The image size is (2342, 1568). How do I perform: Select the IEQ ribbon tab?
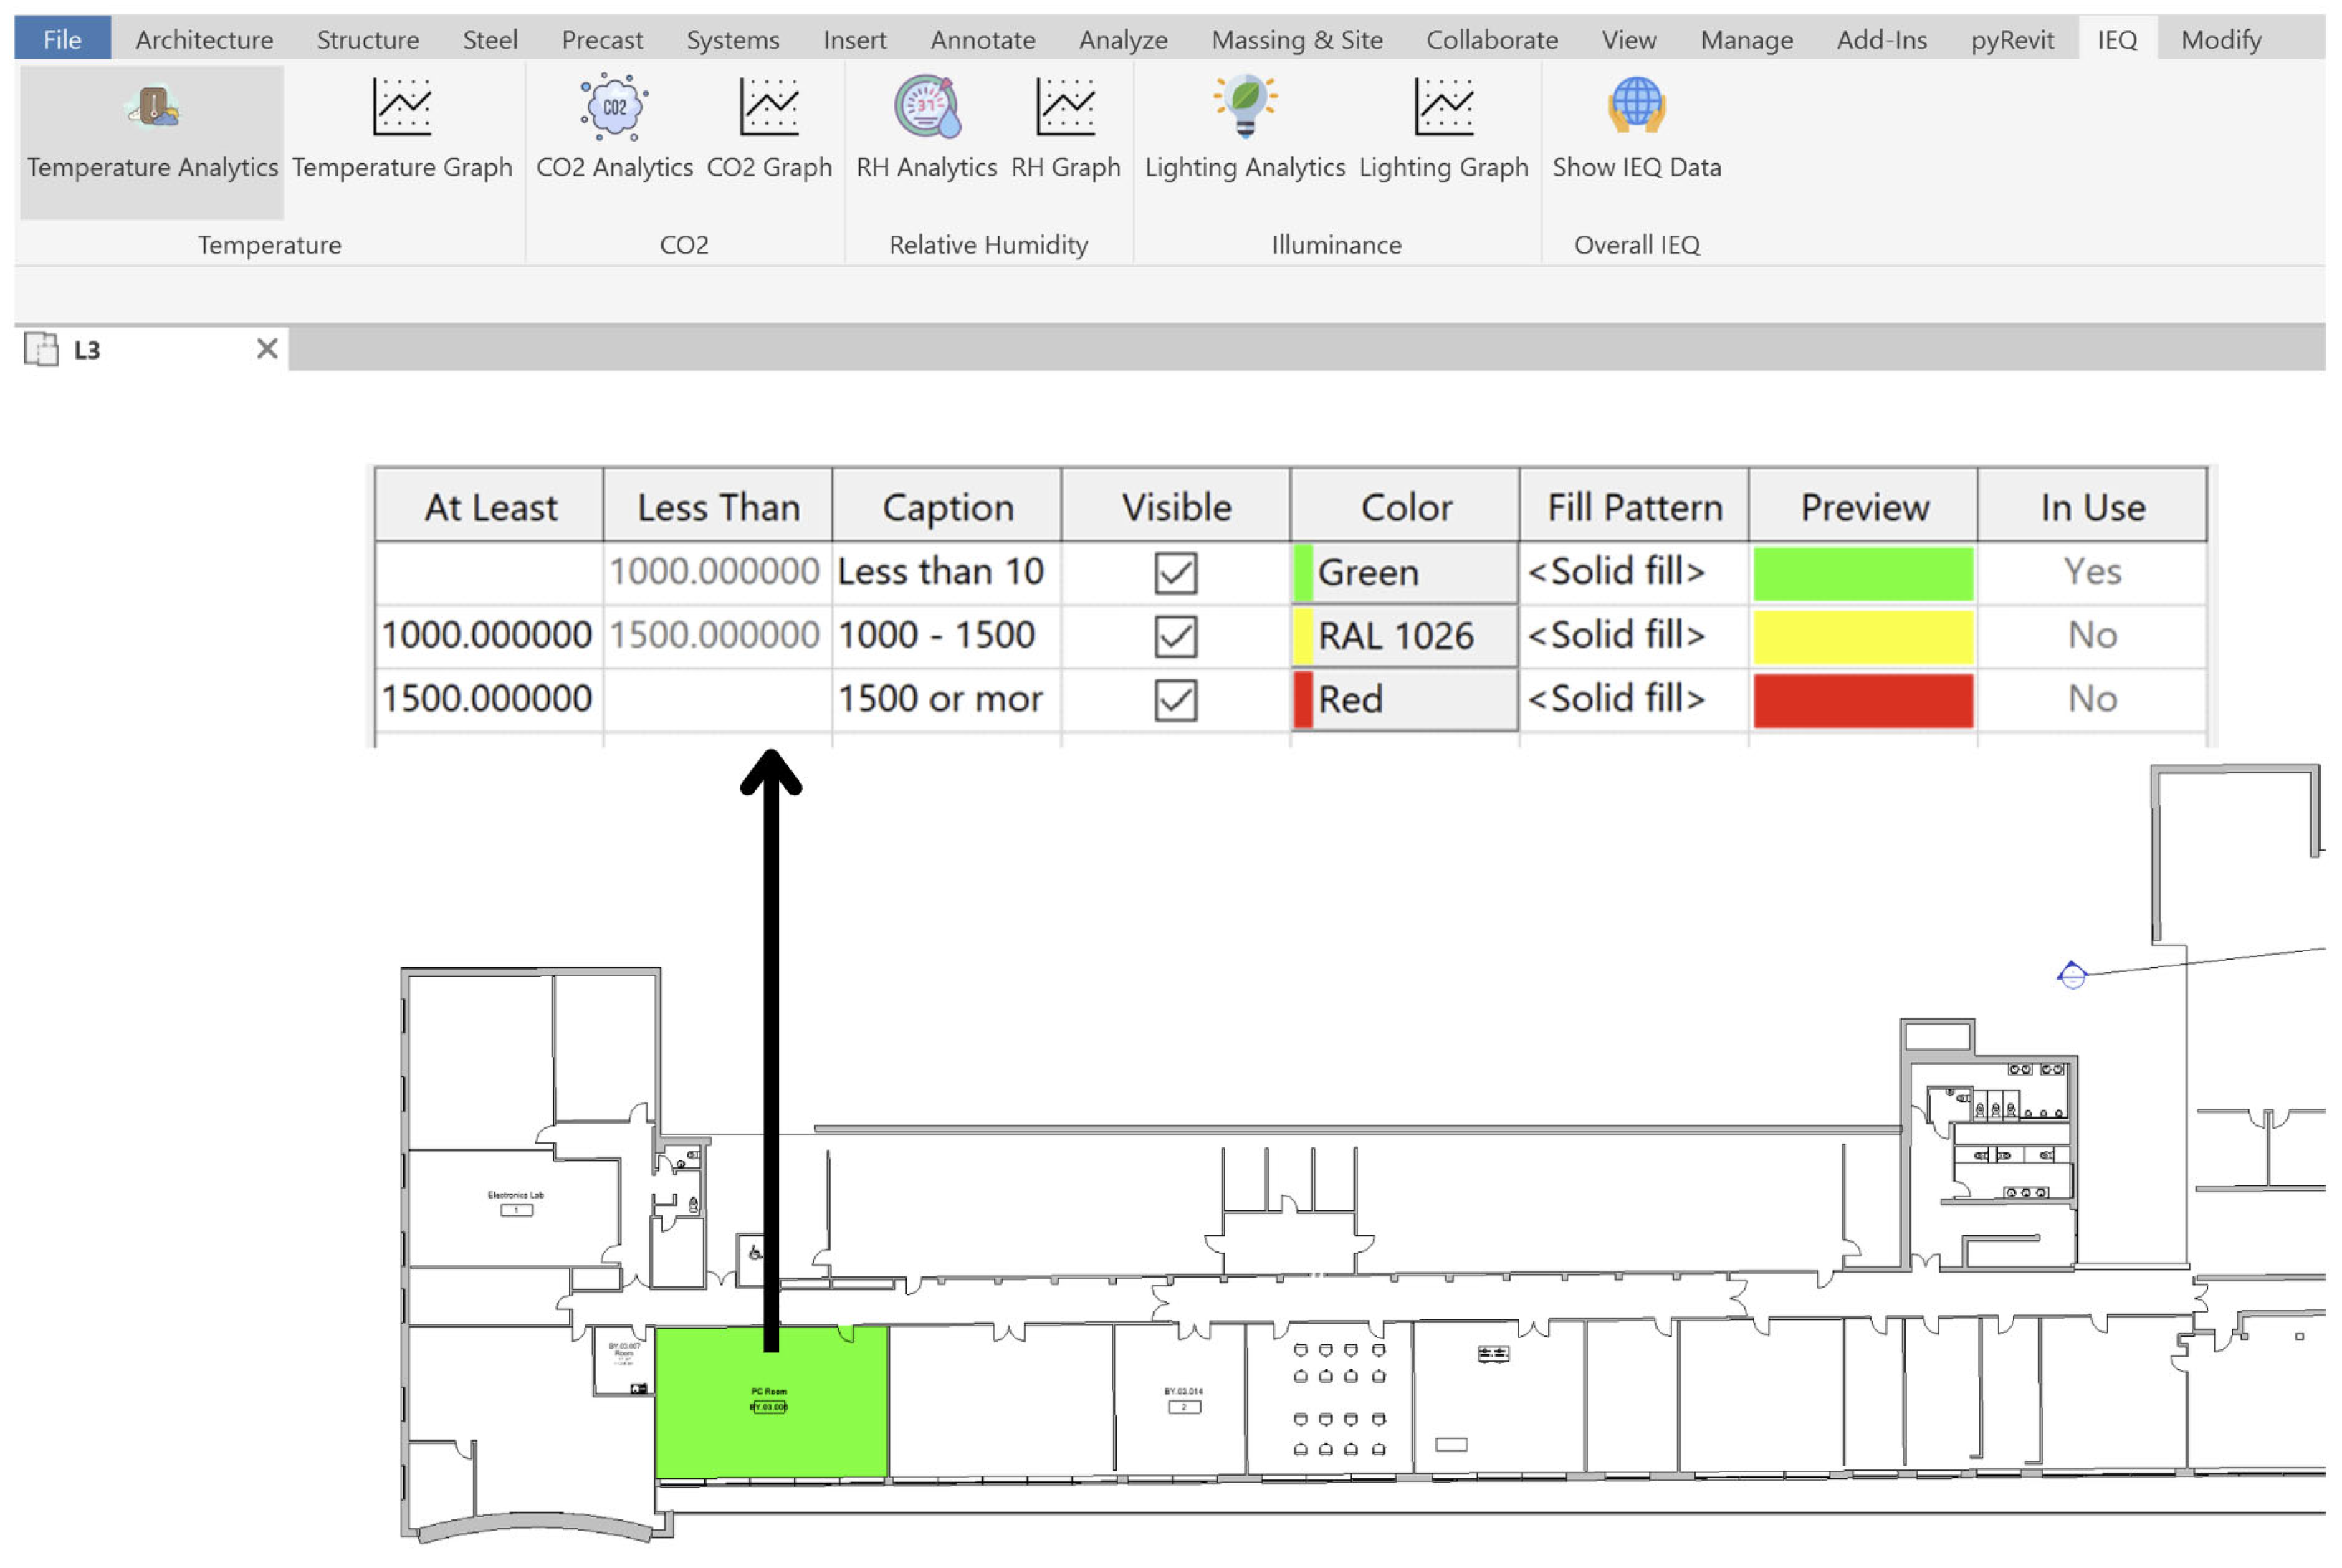pyautogui.click(x=2117, y=39)
